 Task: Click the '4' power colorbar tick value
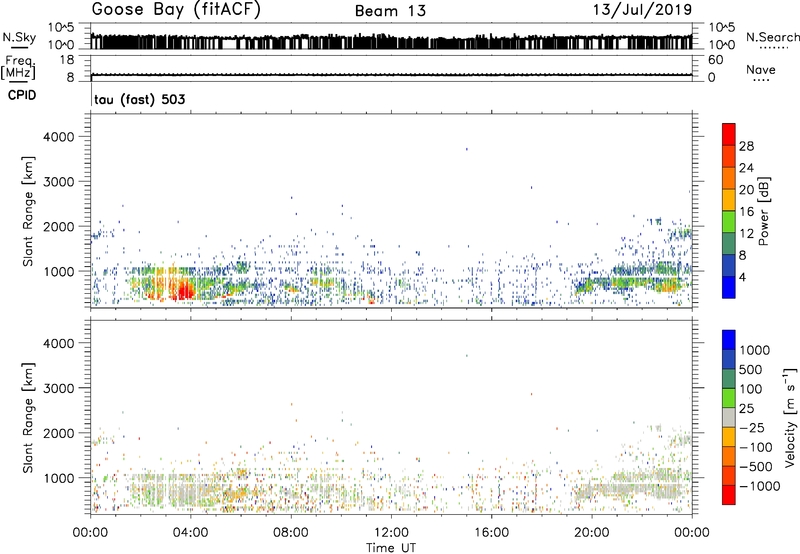742,277
